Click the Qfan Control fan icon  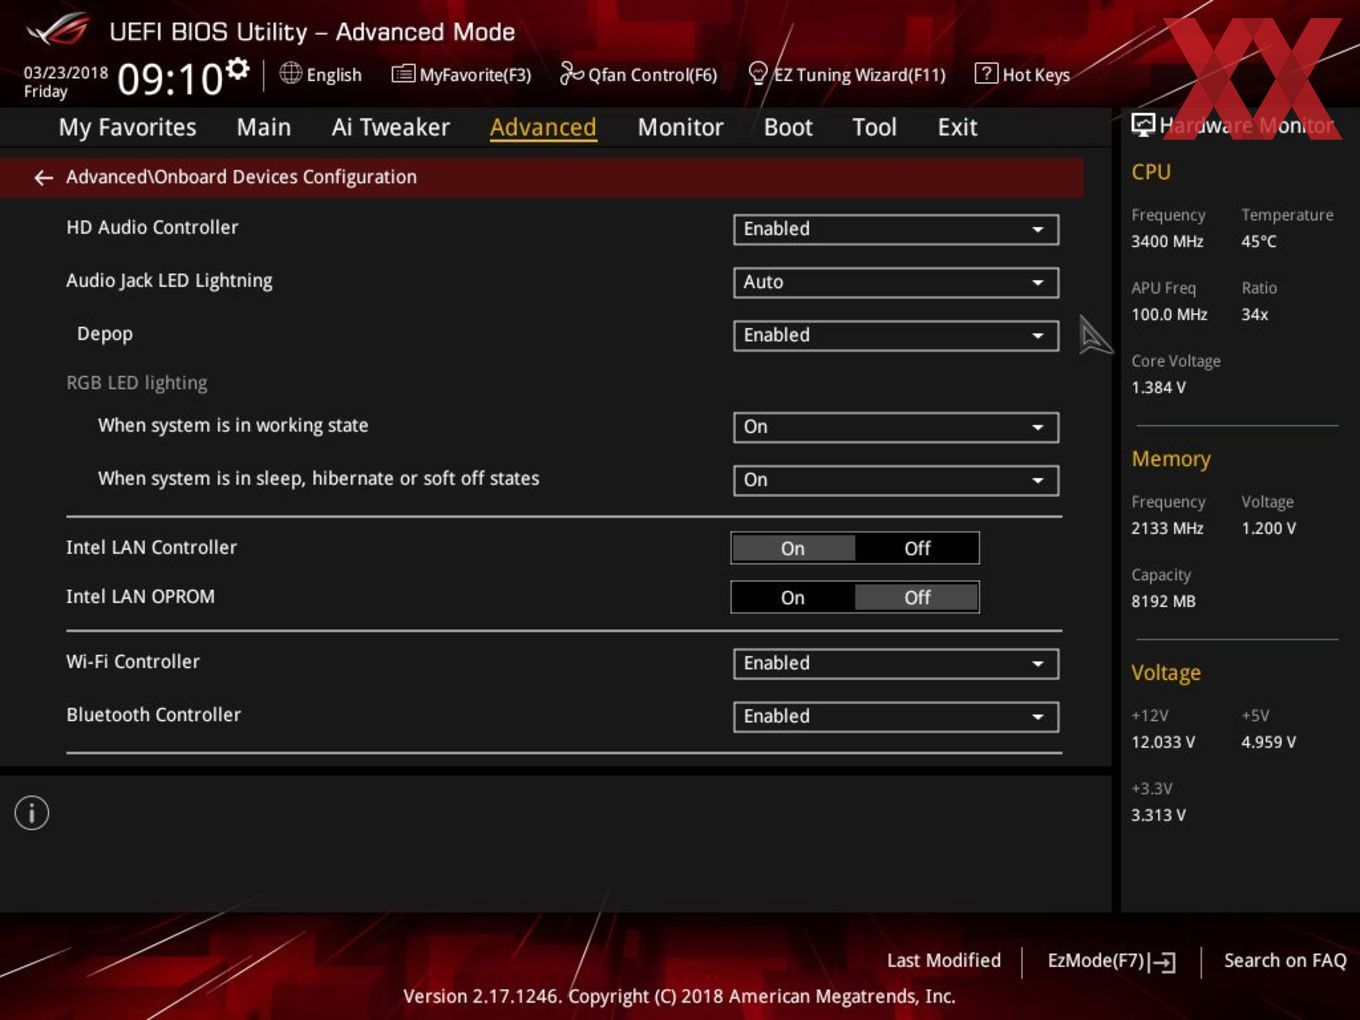click(571, 73)
